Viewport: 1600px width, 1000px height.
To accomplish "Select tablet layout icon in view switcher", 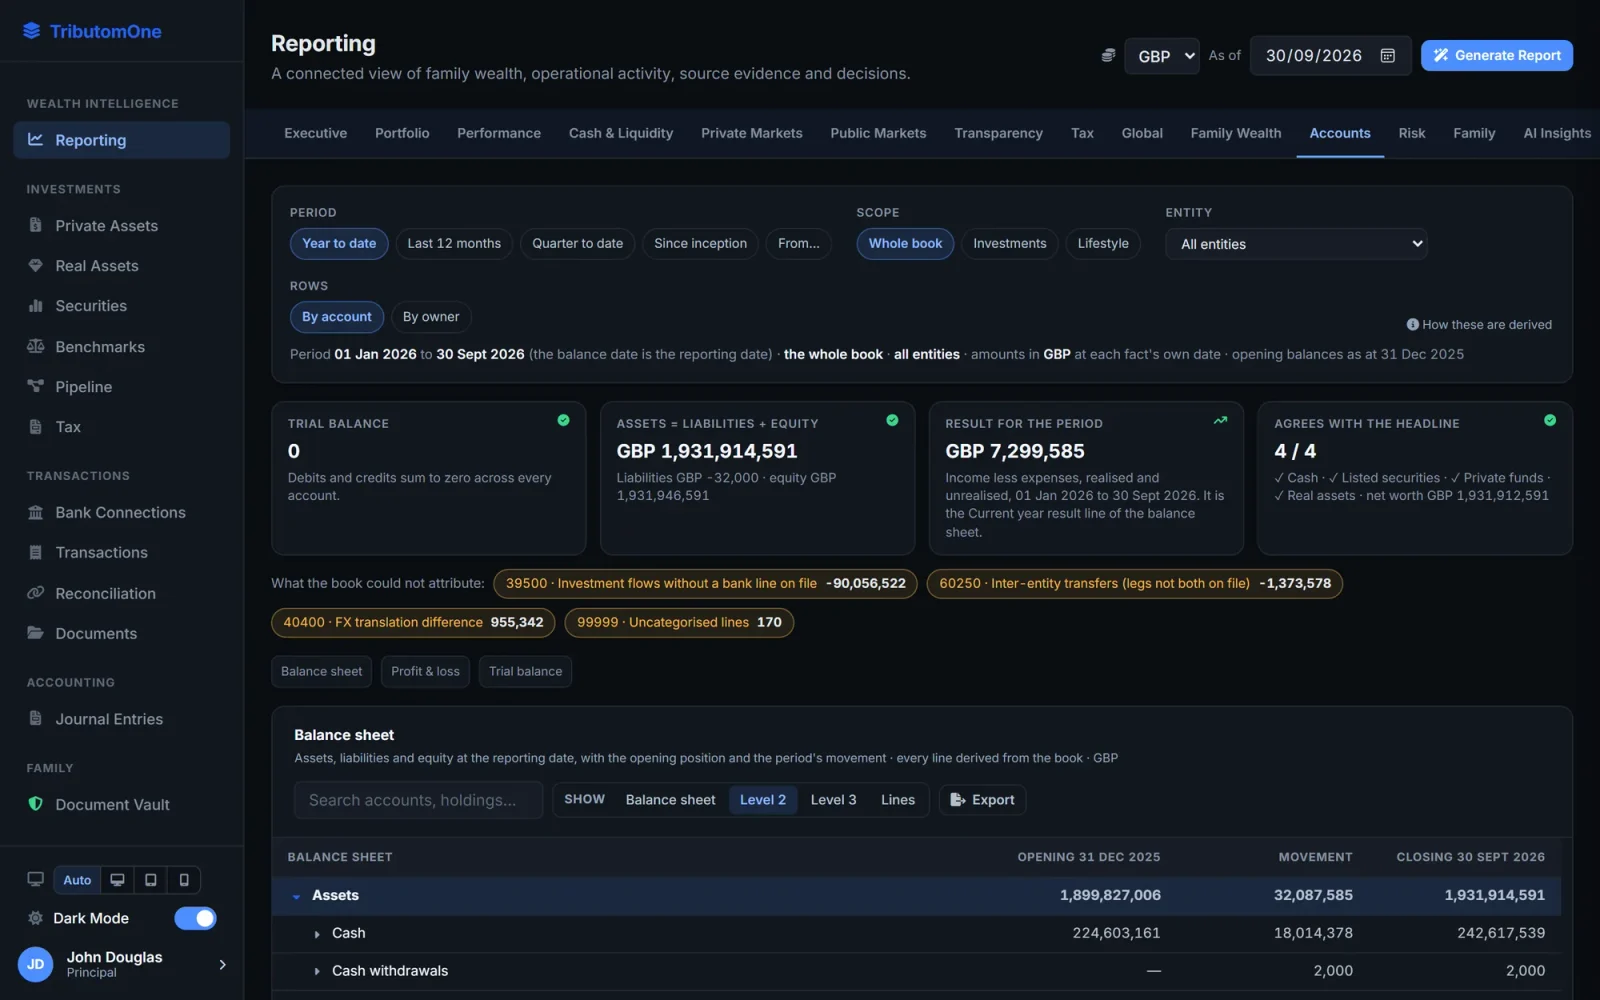I will (x=151, y=880).
